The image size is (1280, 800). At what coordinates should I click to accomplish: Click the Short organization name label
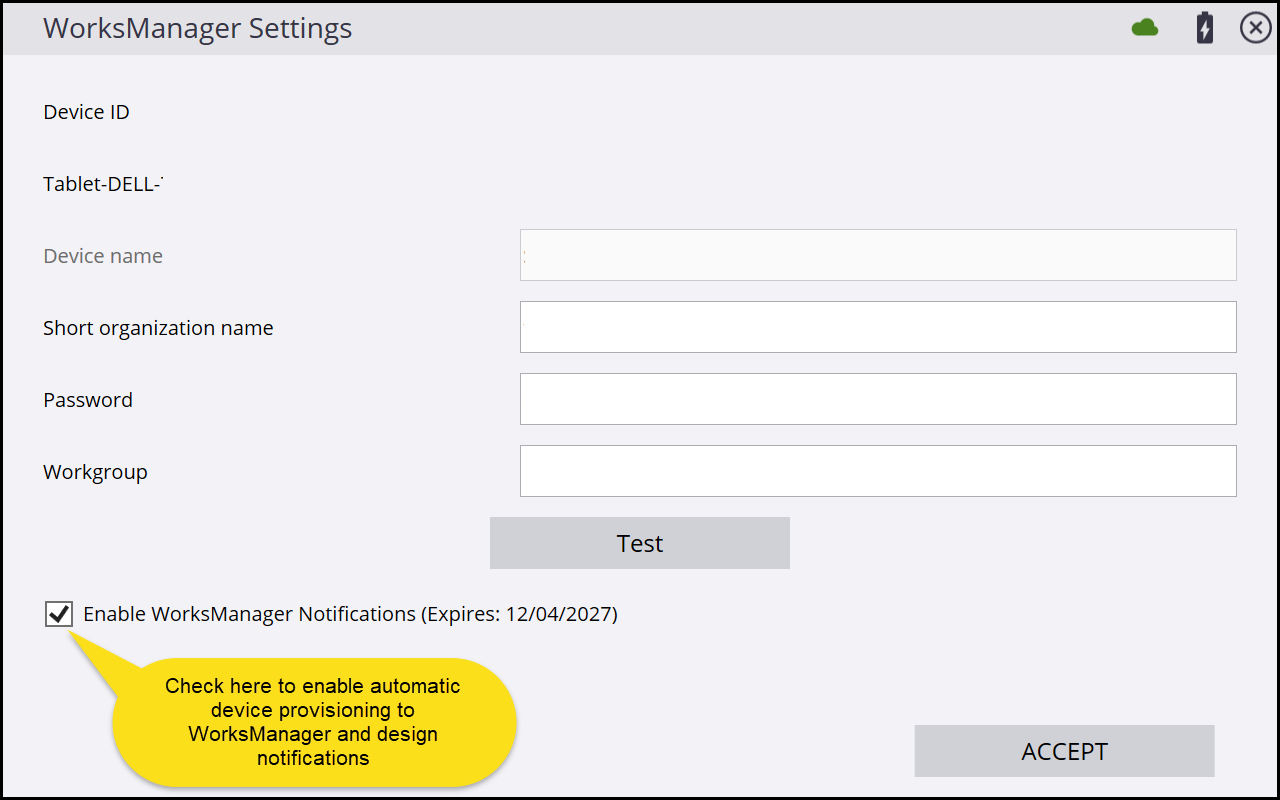158,328
